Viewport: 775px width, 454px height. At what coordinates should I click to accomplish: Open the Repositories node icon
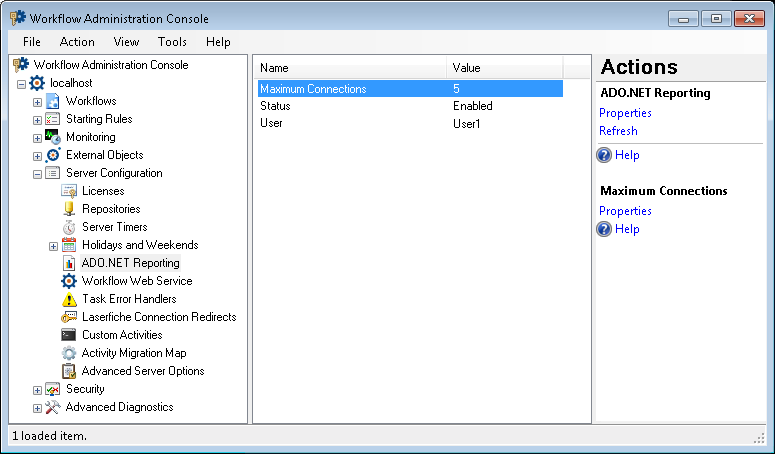coord(69,209)
